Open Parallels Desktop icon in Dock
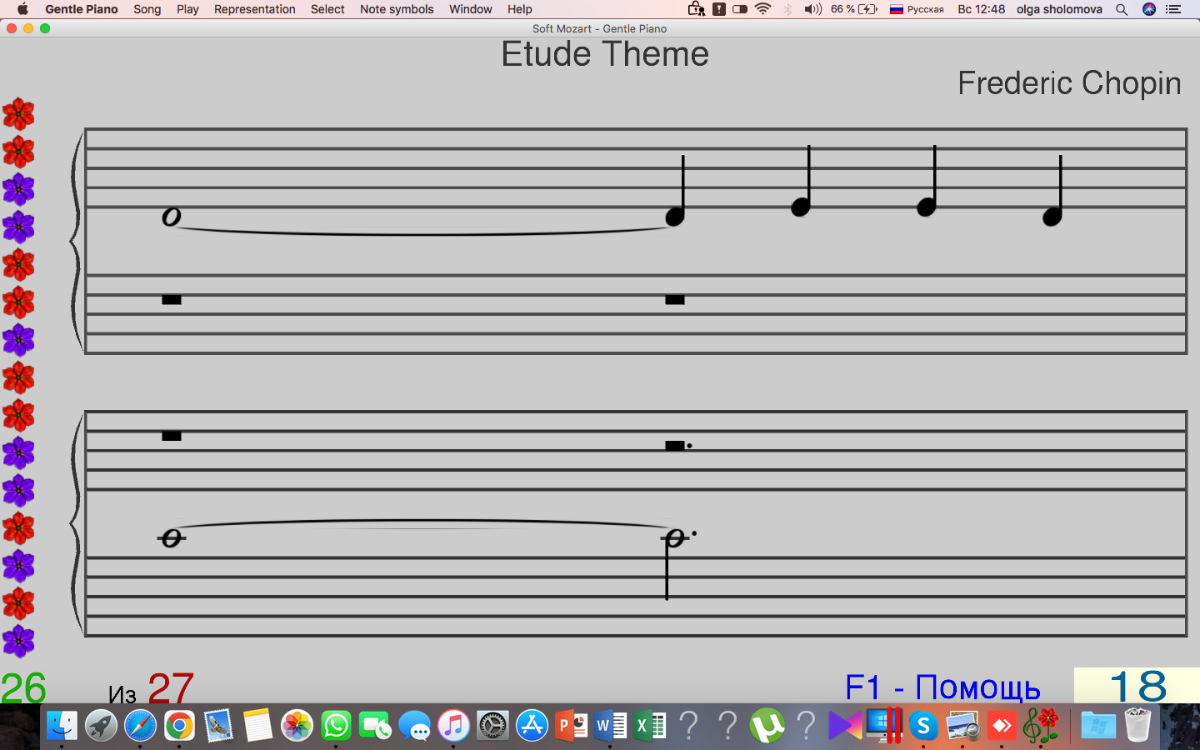The image size is (1200, 750). pyautogui.click(x=885, y=725)
